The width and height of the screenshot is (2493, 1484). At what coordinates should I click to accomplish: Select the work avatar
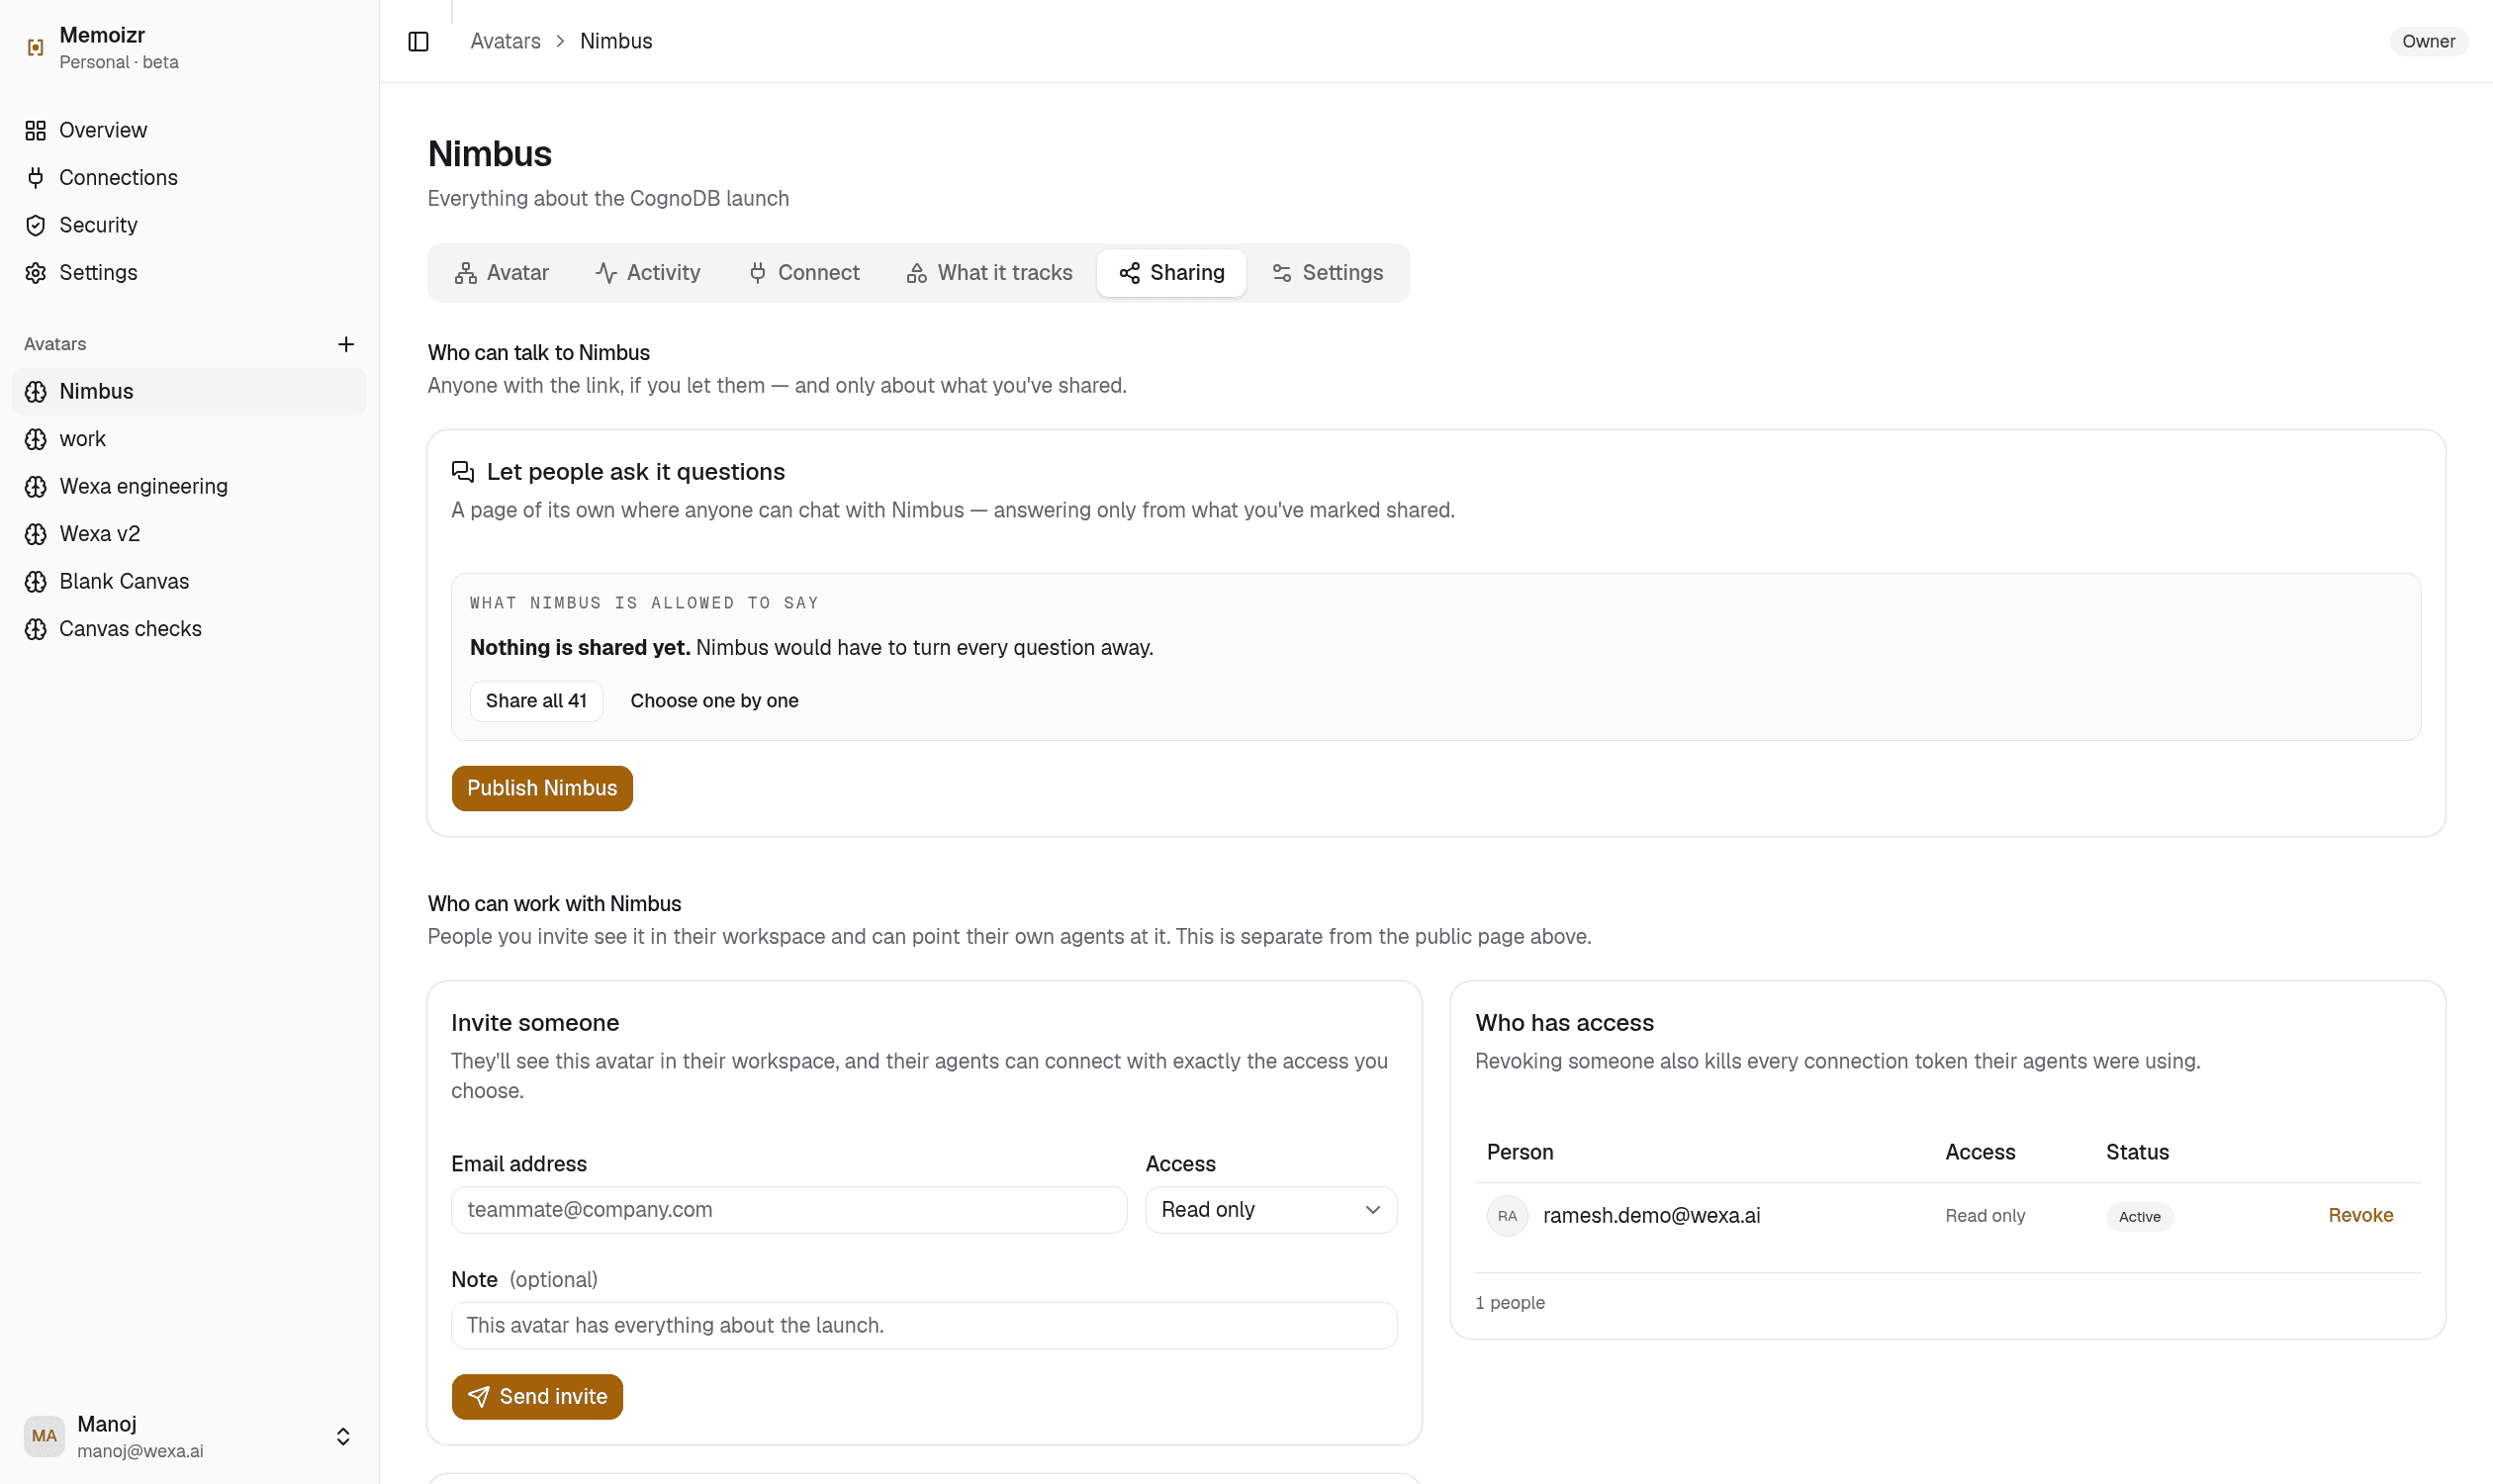(189, 439)
